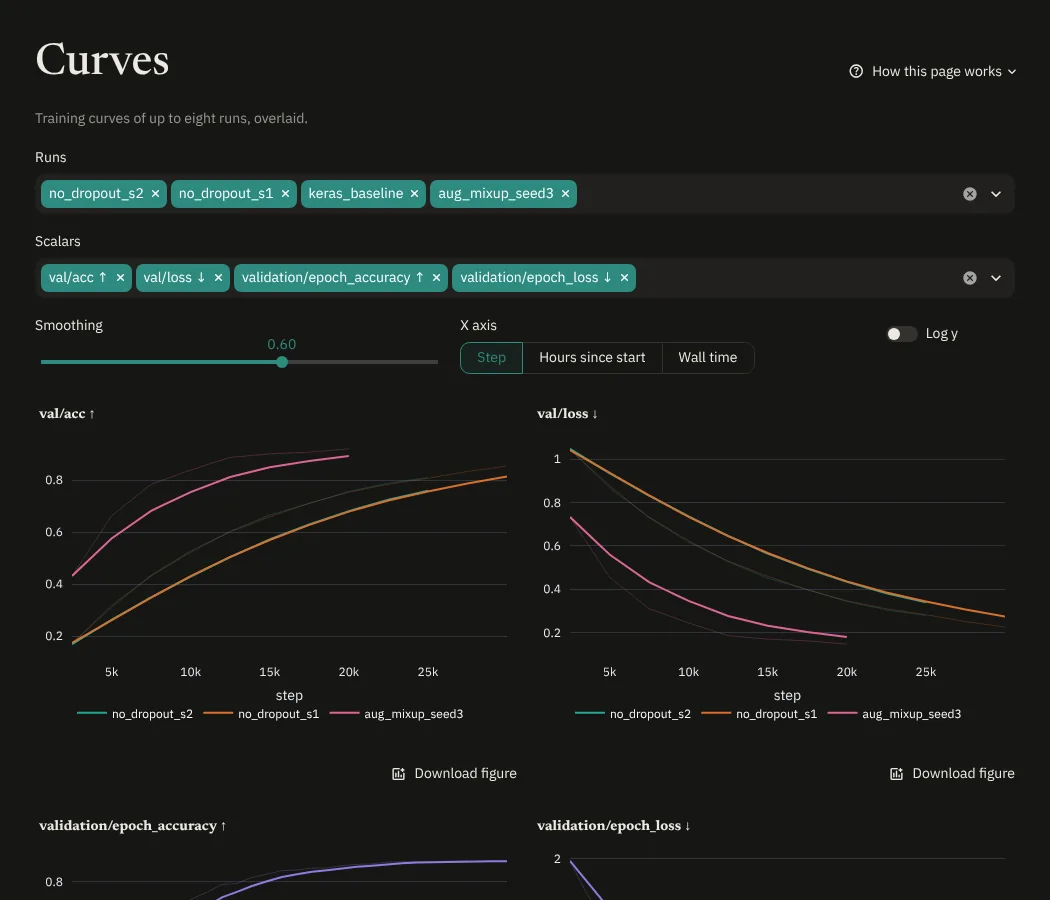Click the val/acc chart title
The height and width of the screenshot is (900, 1050).
point(67,414)
